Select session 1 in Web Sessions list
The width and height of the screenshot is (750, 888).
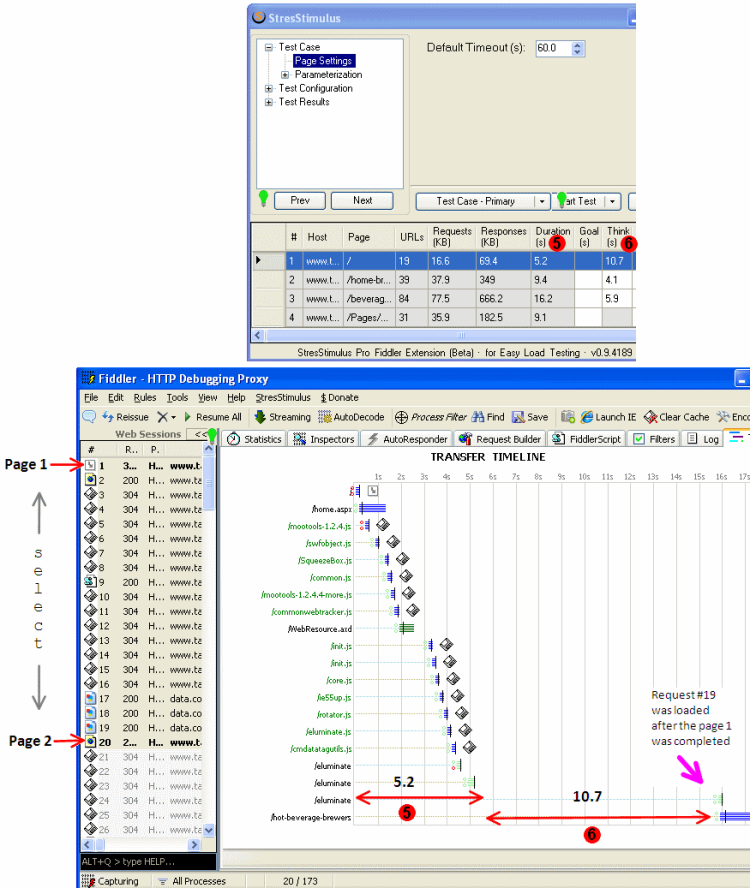[x=142, y=466]
